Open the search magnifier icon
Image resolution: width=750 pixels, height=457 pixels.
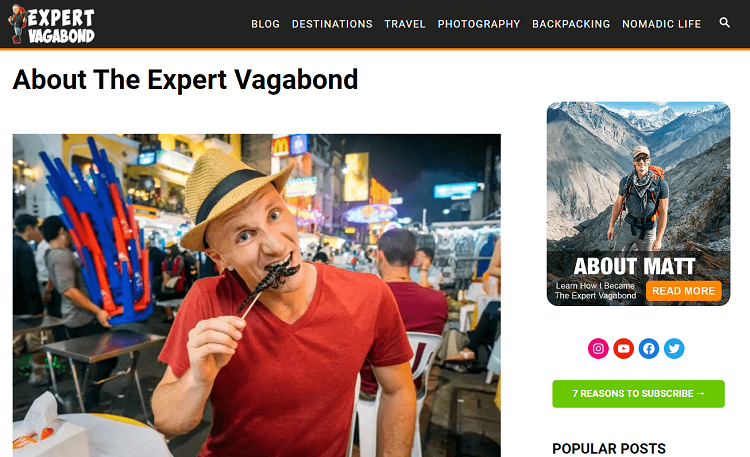click(725, 22)
